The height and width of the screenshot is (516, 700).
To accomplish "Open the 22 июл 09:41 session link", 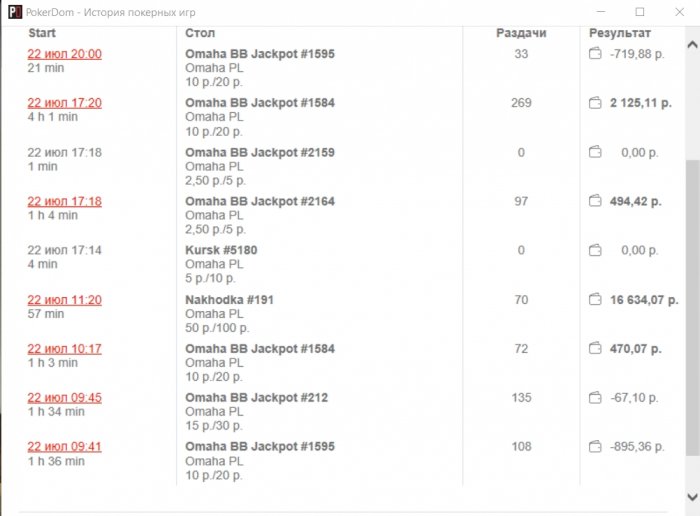I will tap(64, 447).
